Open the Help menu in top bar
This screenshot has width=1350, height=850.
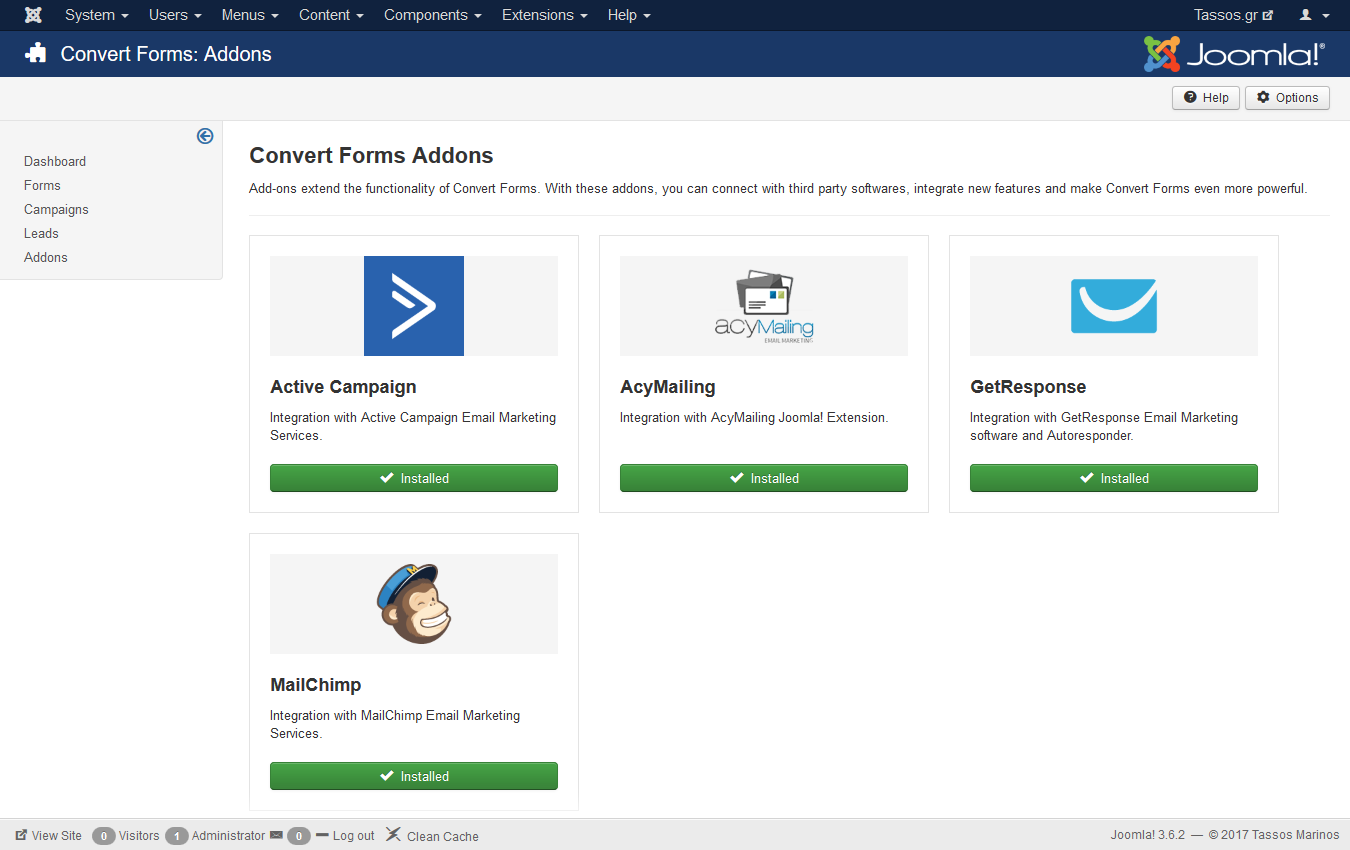click(629, 15)
